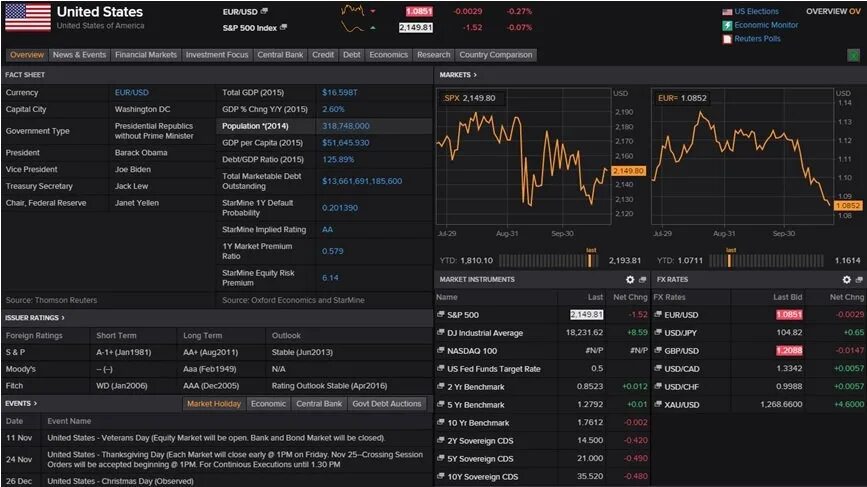This screenshot has width=867, height=487.
Task: Click the icon beside 10Y Sovereign CDS
Action: coord(441,476)
